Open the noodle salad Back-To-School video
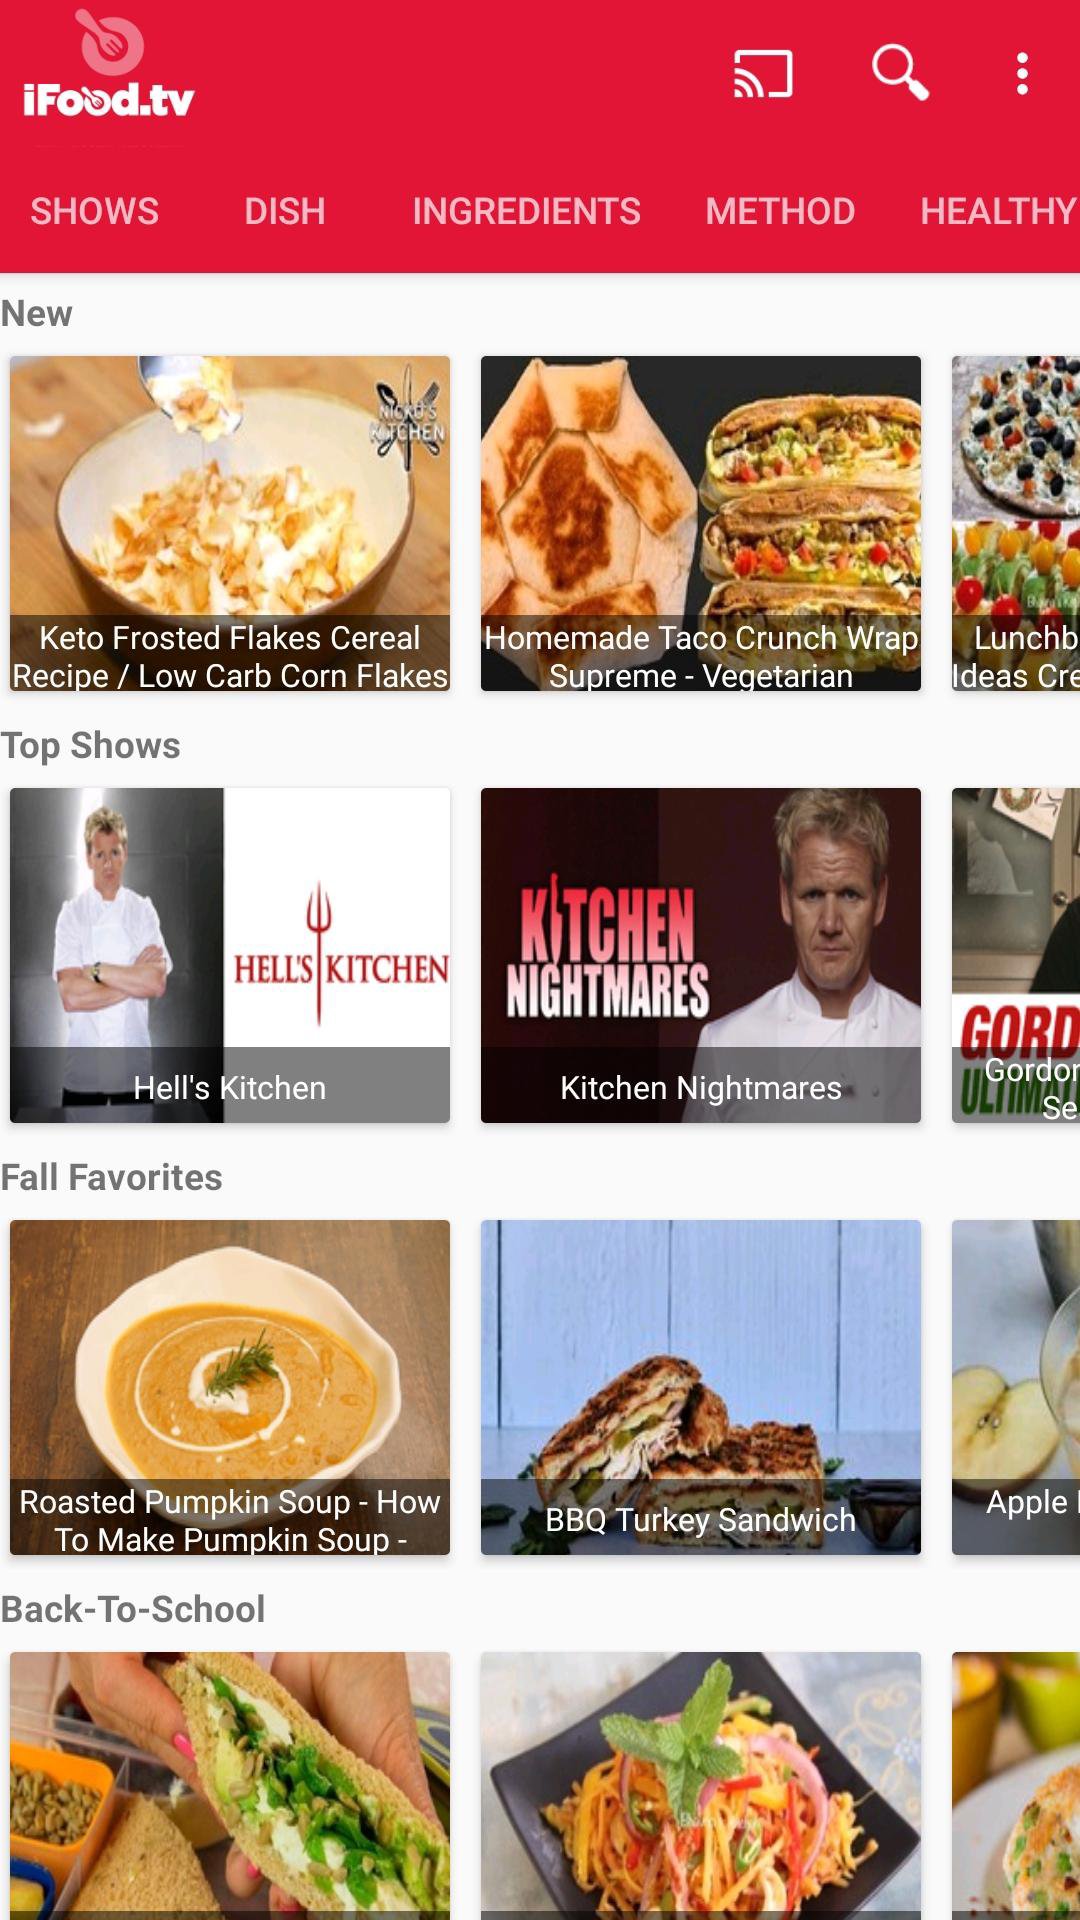The height and width of the screenshot is (1920, 1080). (x=701, y=1786)
